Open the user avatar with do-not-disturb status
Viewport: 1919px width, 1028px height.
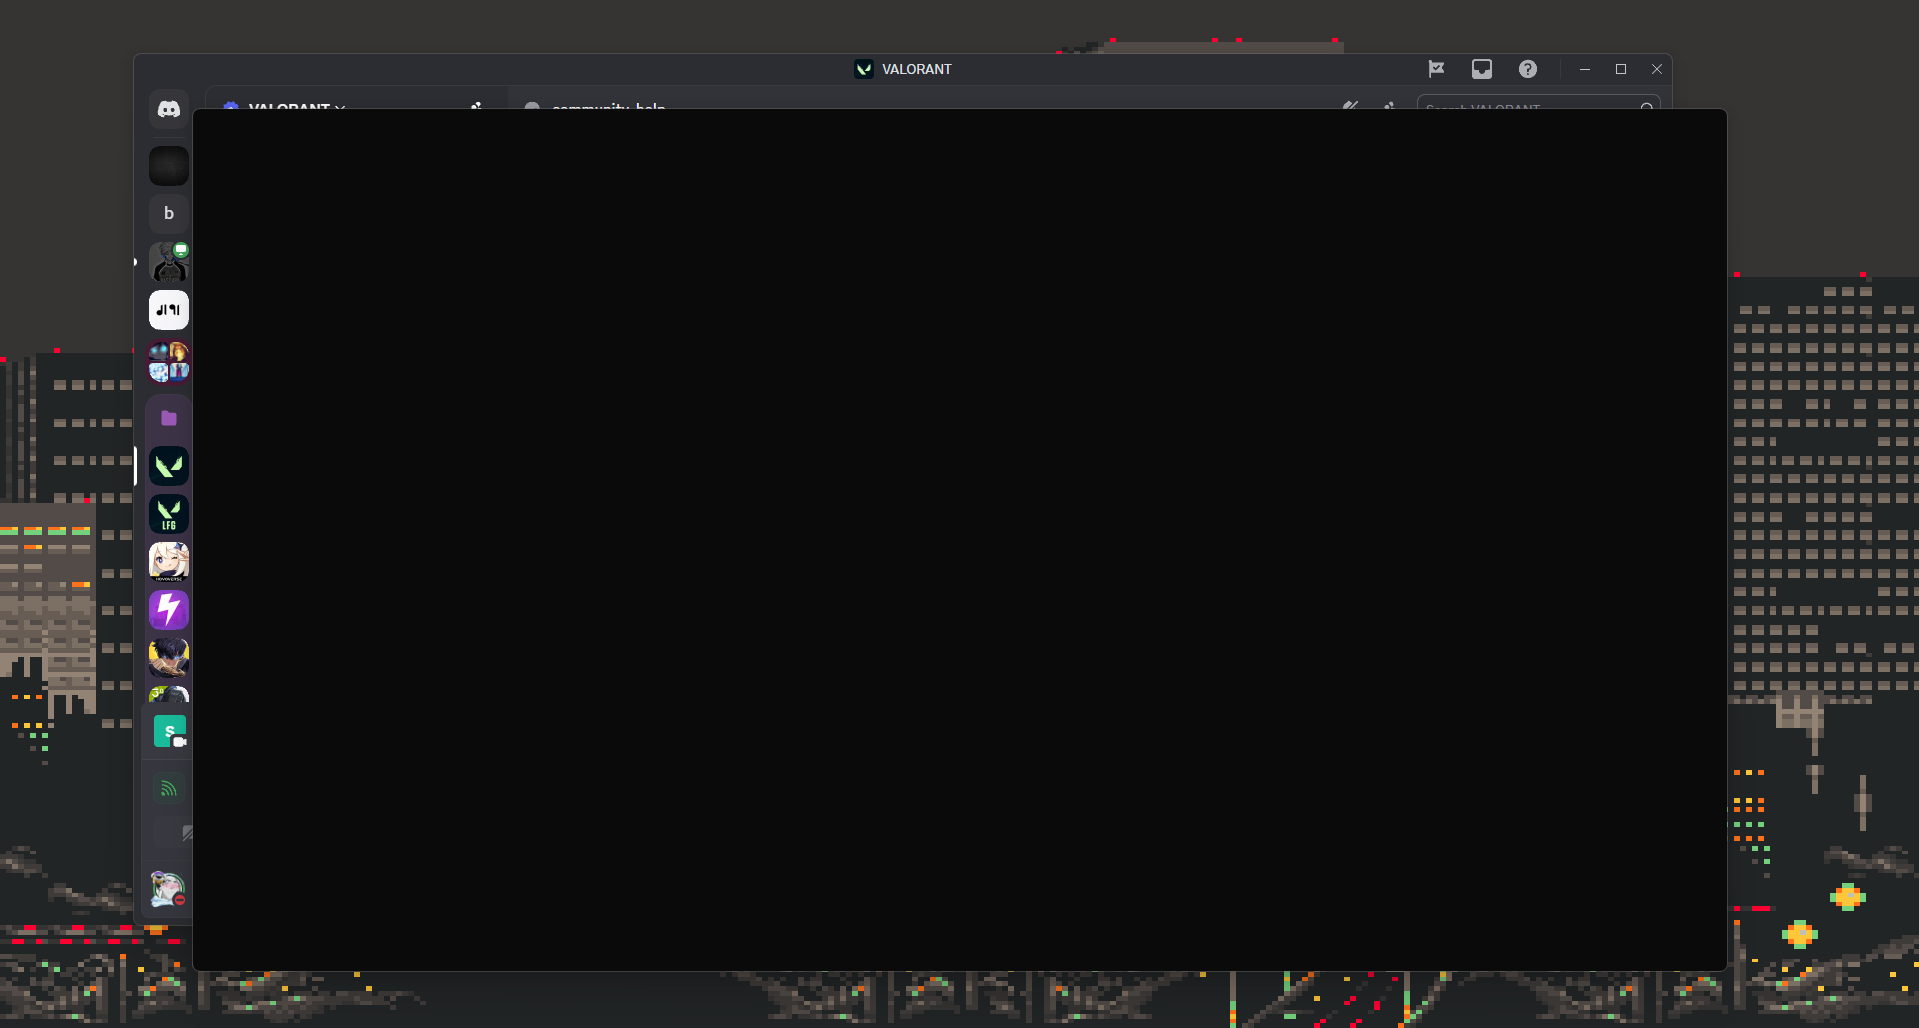coord(168,889)
